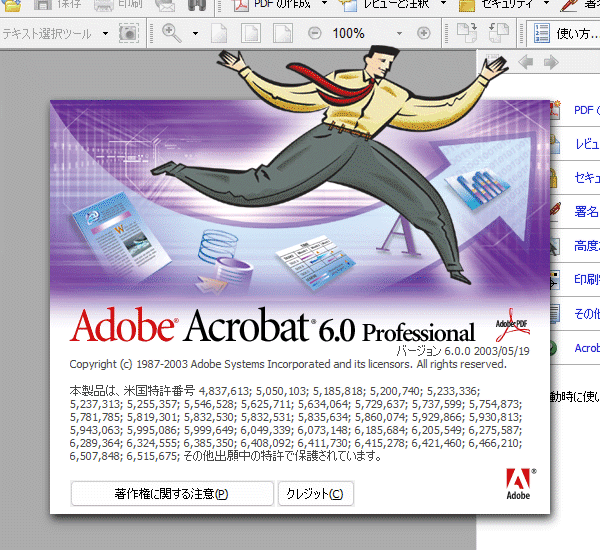
Task: Open the 高度 link in side panel
Action: tap(587, 246)
